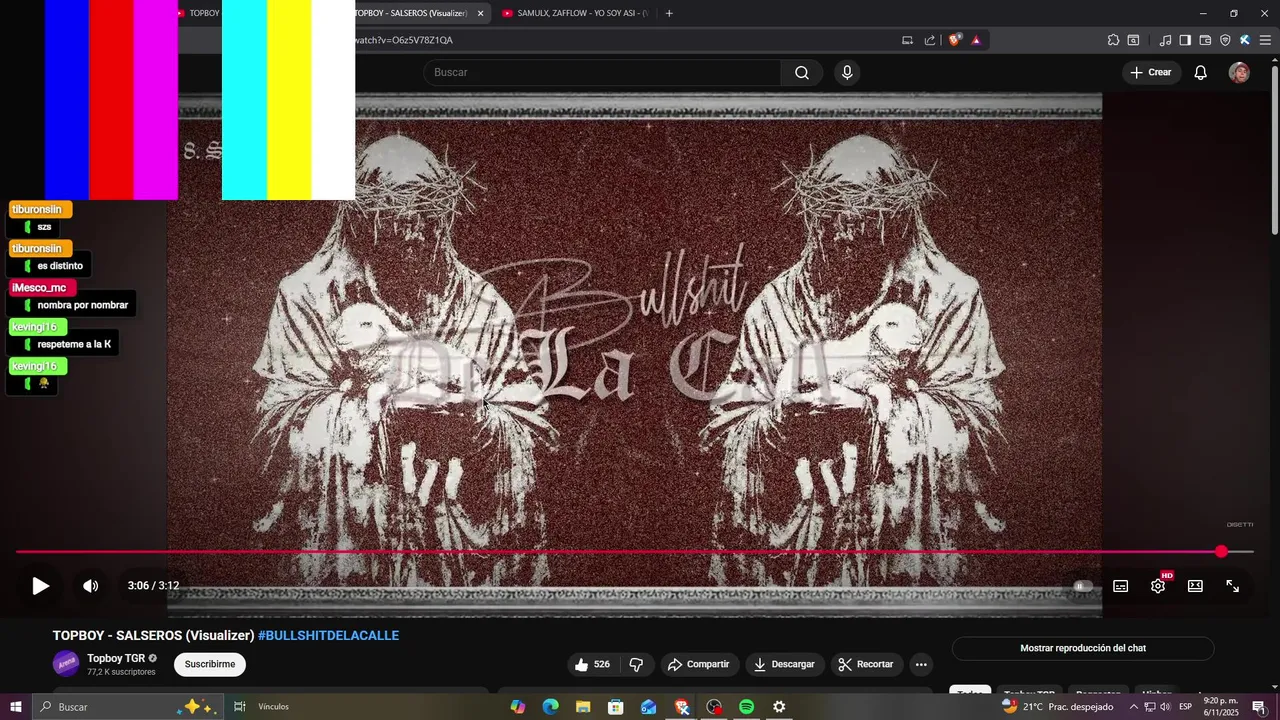
Task: Open Brave Shields lion icon
Action: point(955,40)
